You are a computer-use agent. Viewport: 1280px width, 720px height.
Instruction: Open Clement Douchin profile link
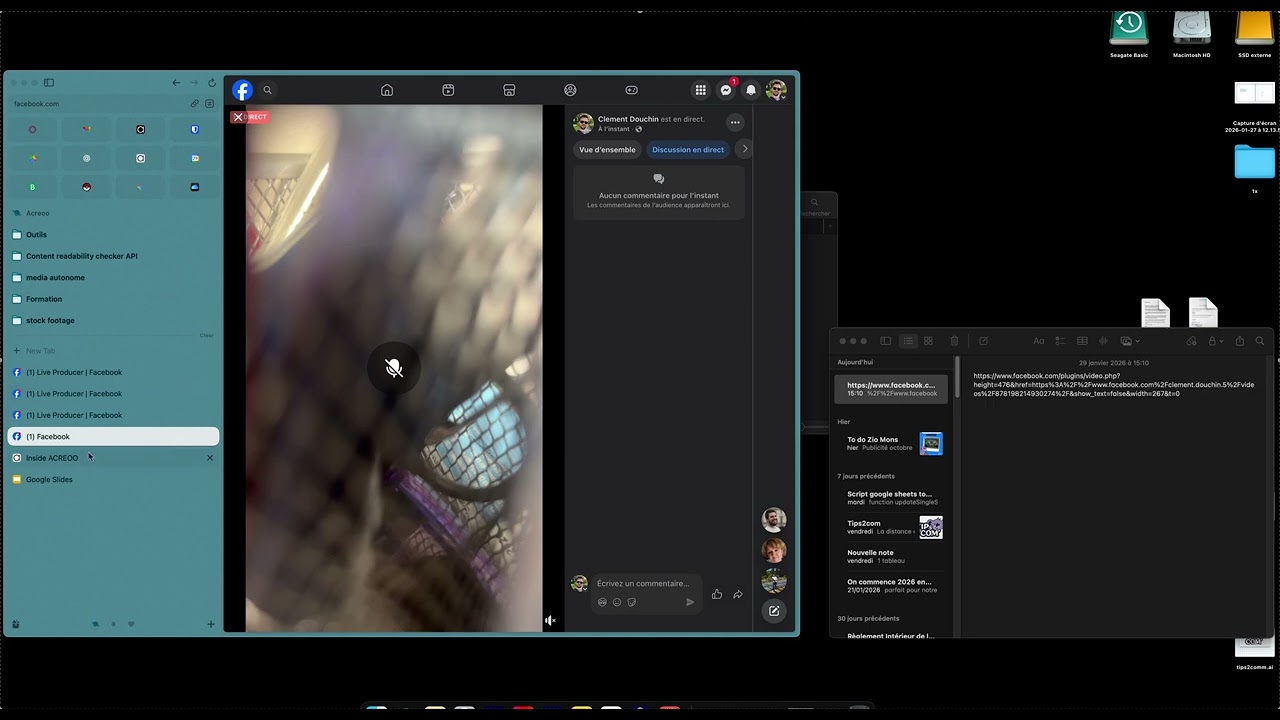point(628,119)
